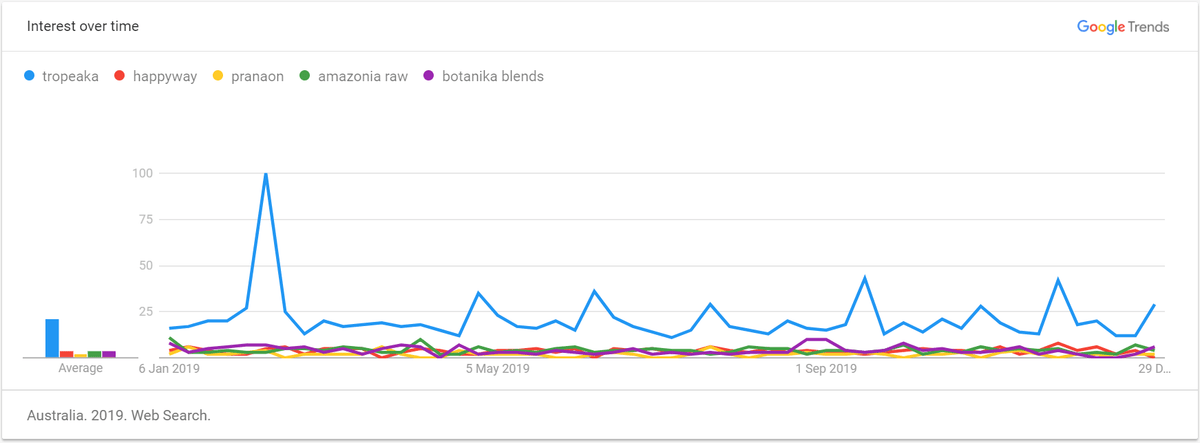
Task: Click the green amazonia raw legend dot
Action: [x=304, y=76]
